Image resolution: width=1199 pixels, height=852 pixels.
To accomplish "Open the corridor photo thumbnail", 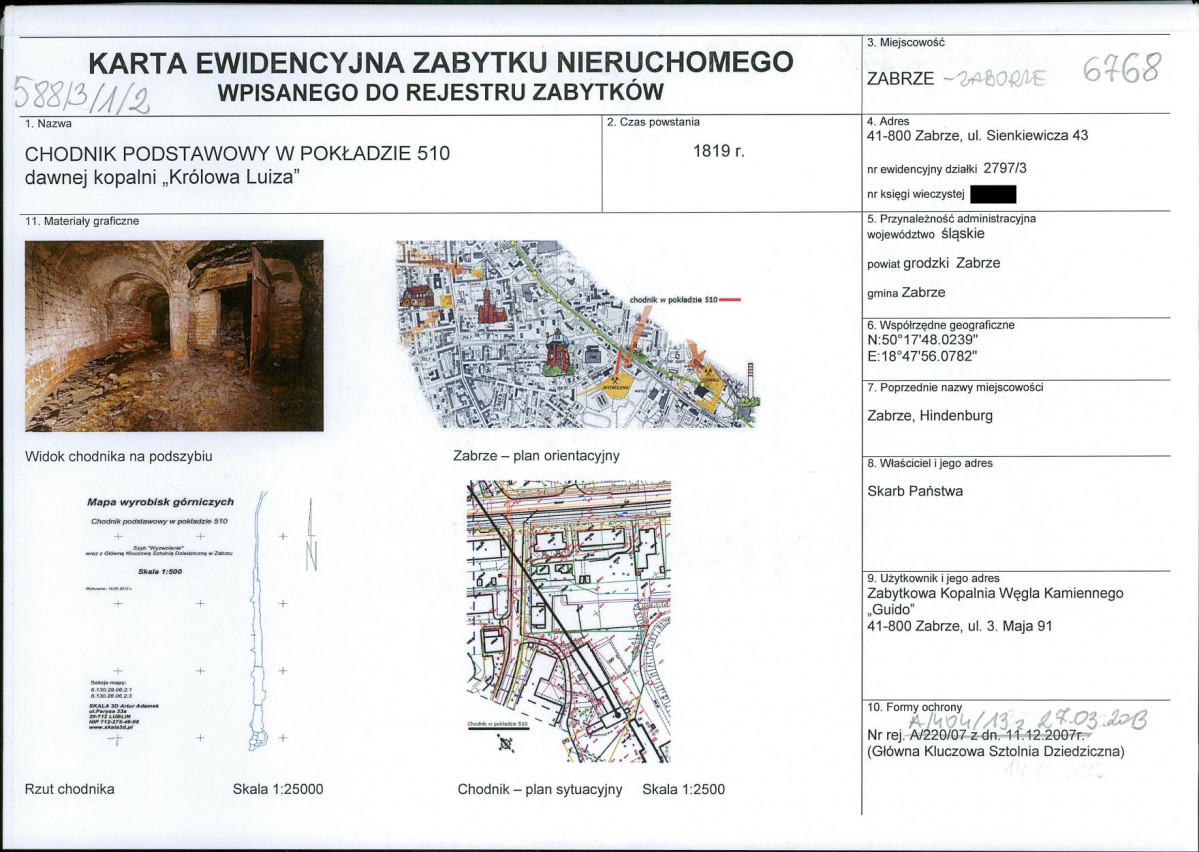I will pos(174,335).
